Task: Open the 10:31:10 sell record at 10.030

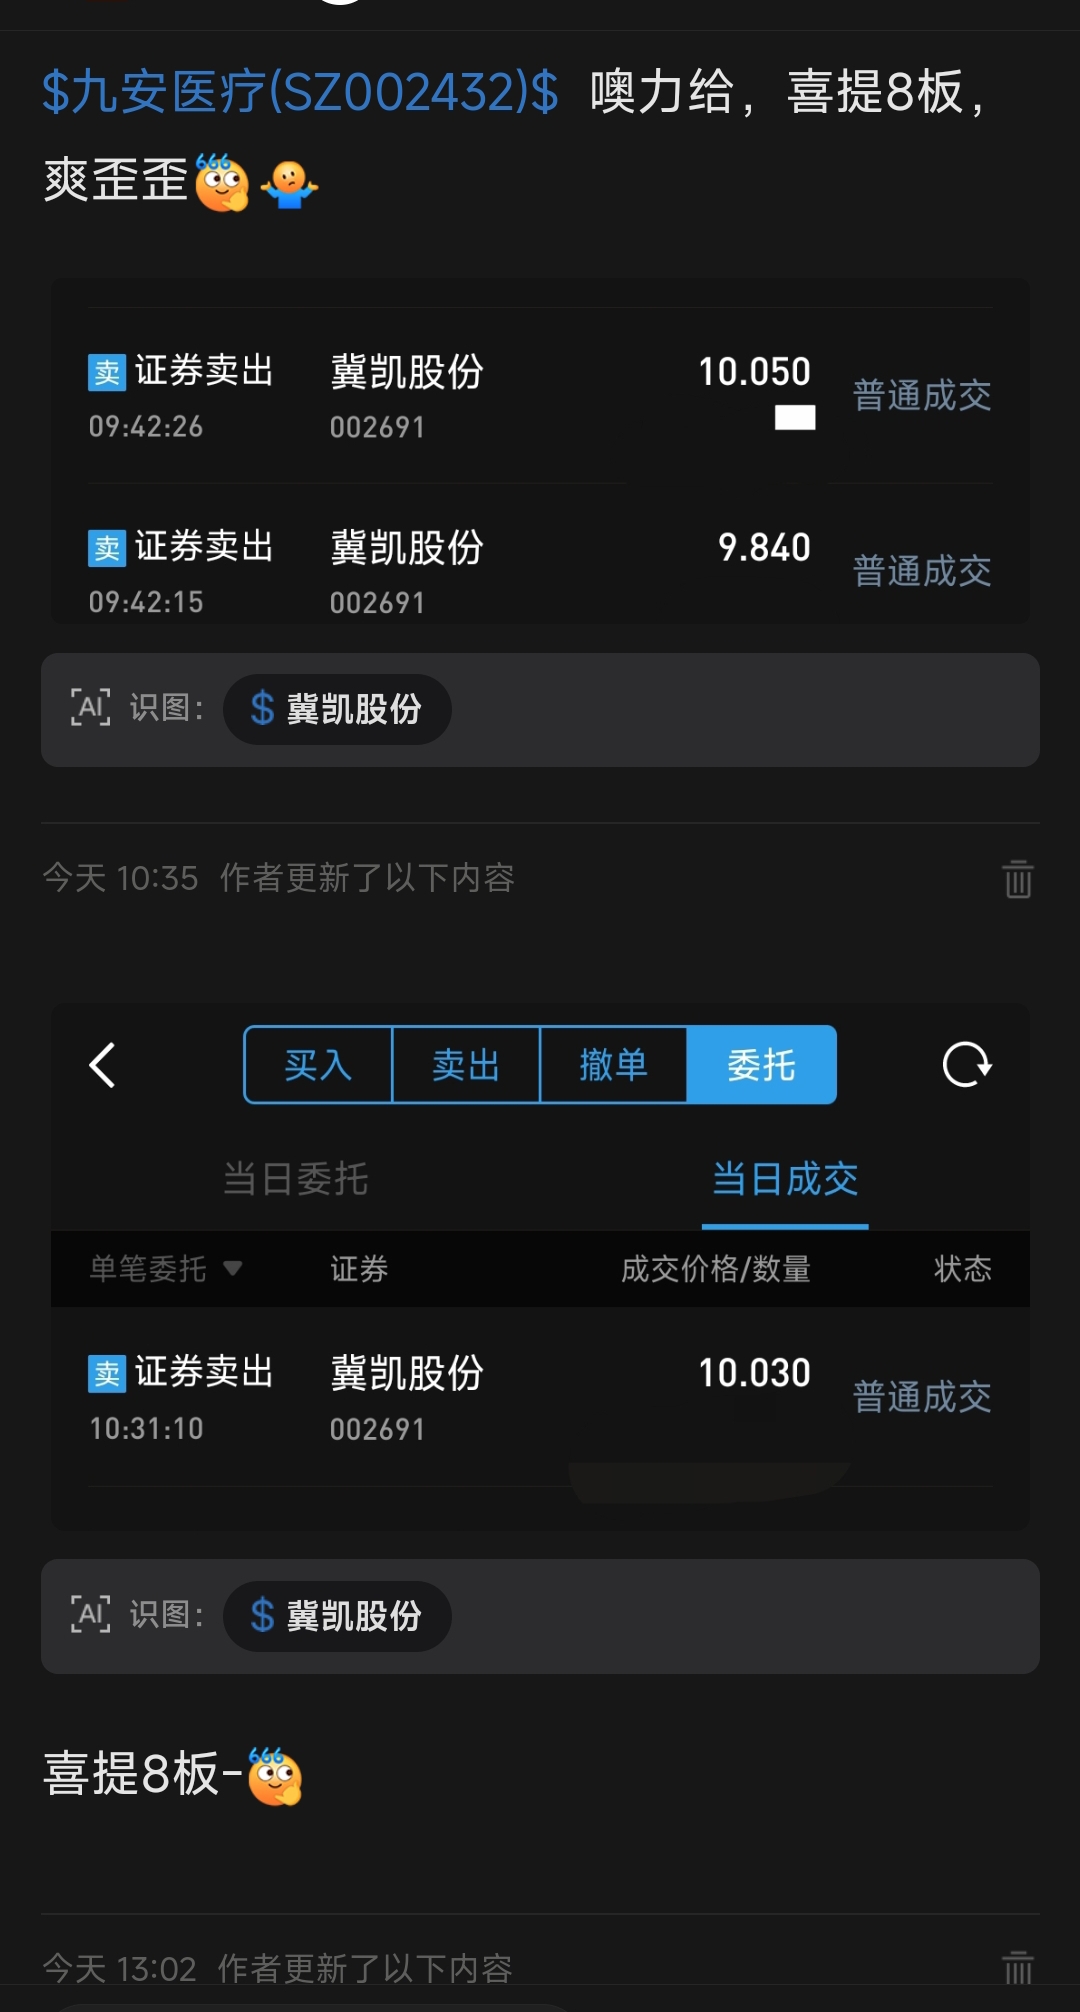Action: [540, 1398]
